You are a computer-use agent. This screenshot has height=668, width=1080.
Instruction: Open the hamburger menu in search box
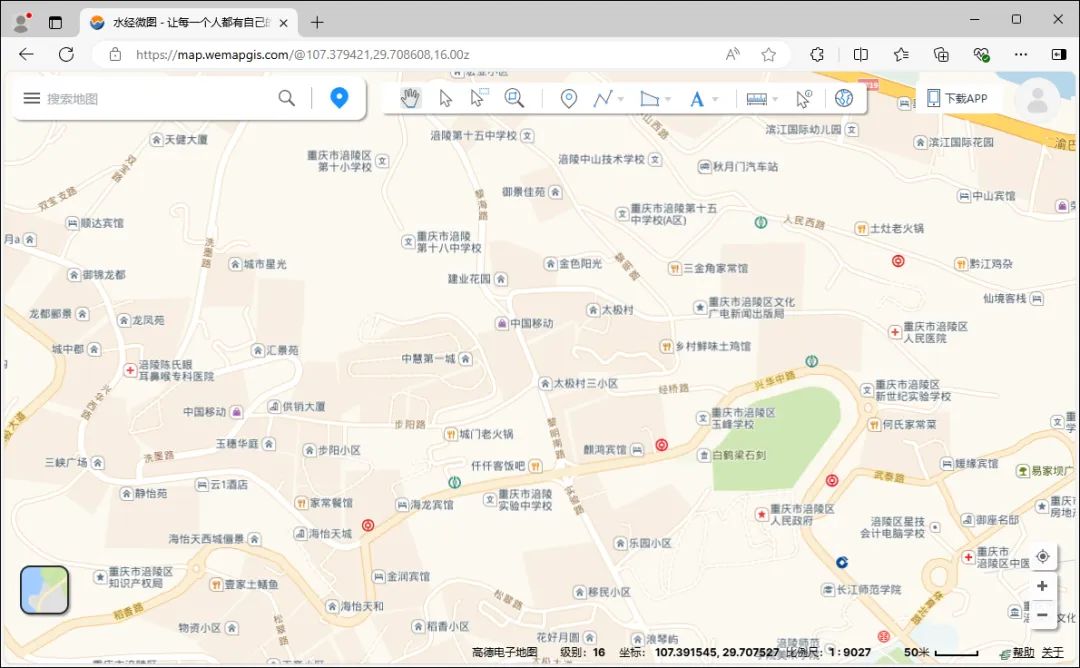point(32,98)
